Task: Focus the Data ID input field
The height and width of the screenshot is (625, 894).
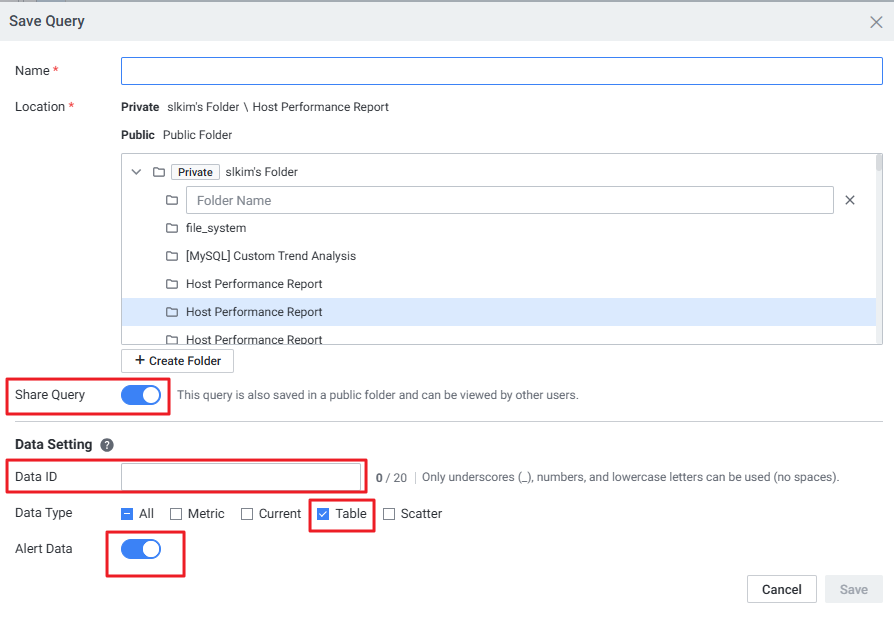Action: pos(241,477)
